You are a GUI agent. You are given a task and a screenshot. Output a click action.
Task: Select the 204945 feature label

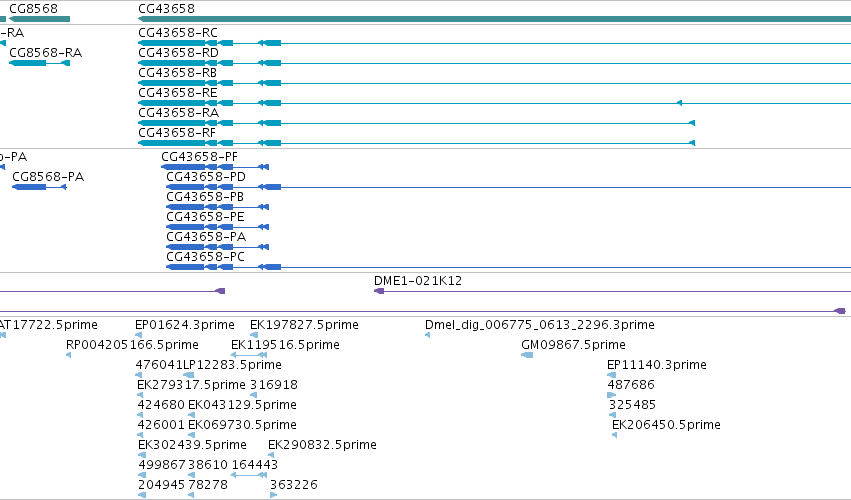tap(162, 485)
